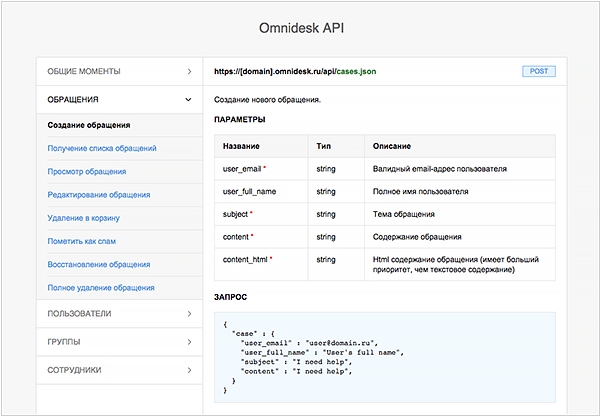
Task: Click Полное имя пользователя description
Action: [421, 192]
